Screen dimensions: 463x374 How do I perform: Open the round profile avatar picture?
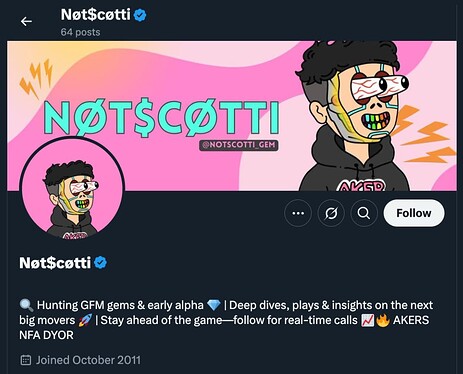click(x=72, y=188)
